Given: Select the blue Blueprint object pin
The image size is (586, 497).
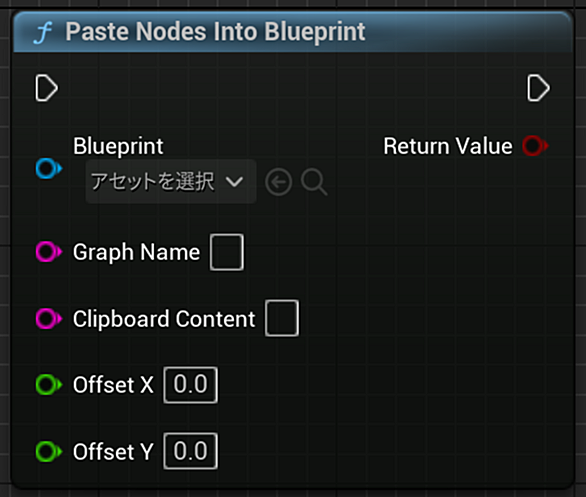Looking at the screenshot, I should tap(49, 169).
